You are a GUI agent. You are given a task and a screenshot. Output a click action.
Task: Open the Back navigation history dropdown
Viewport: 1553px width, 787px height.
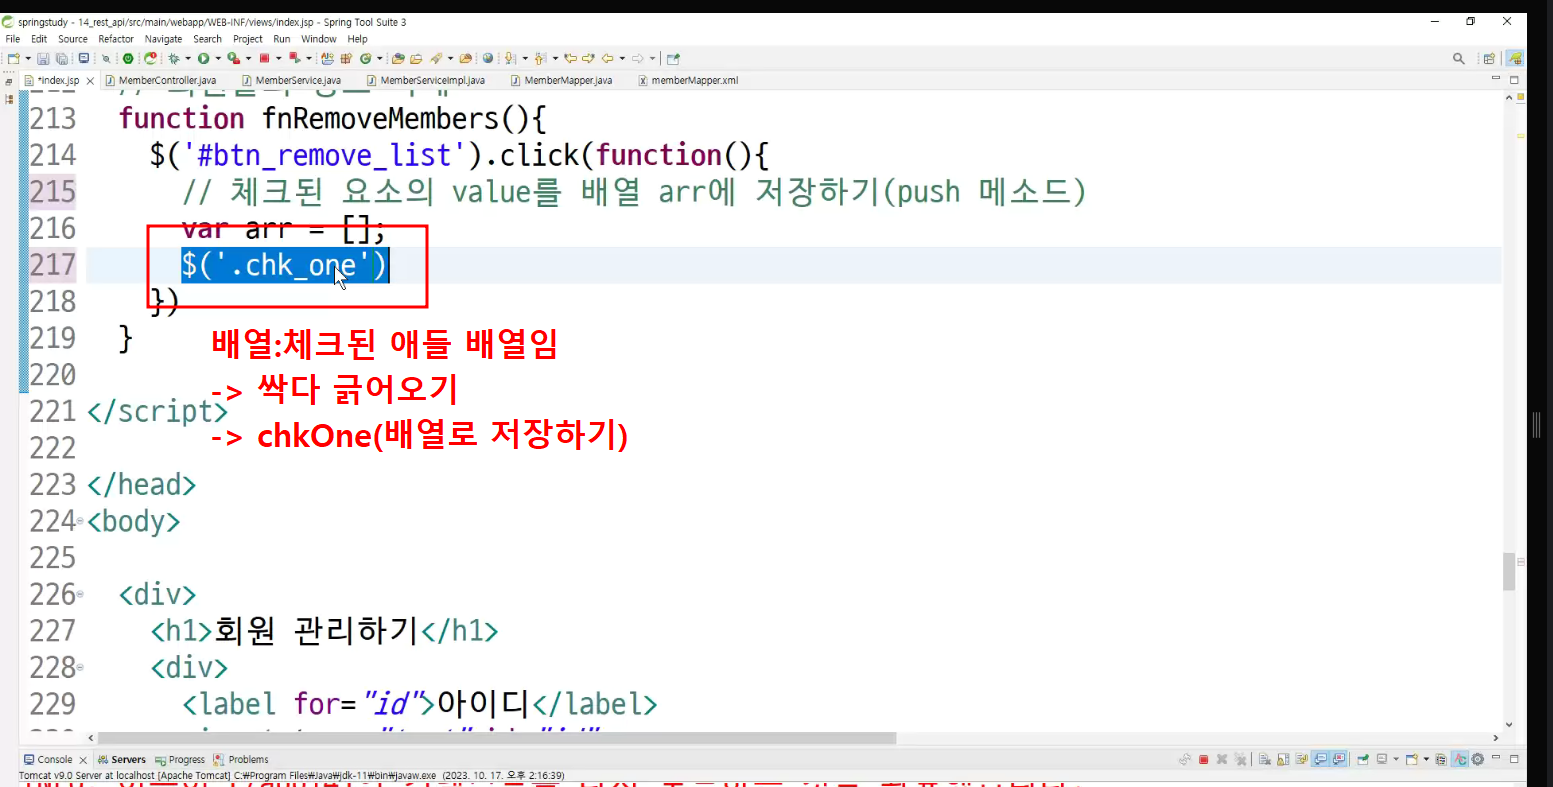(621, 59)
